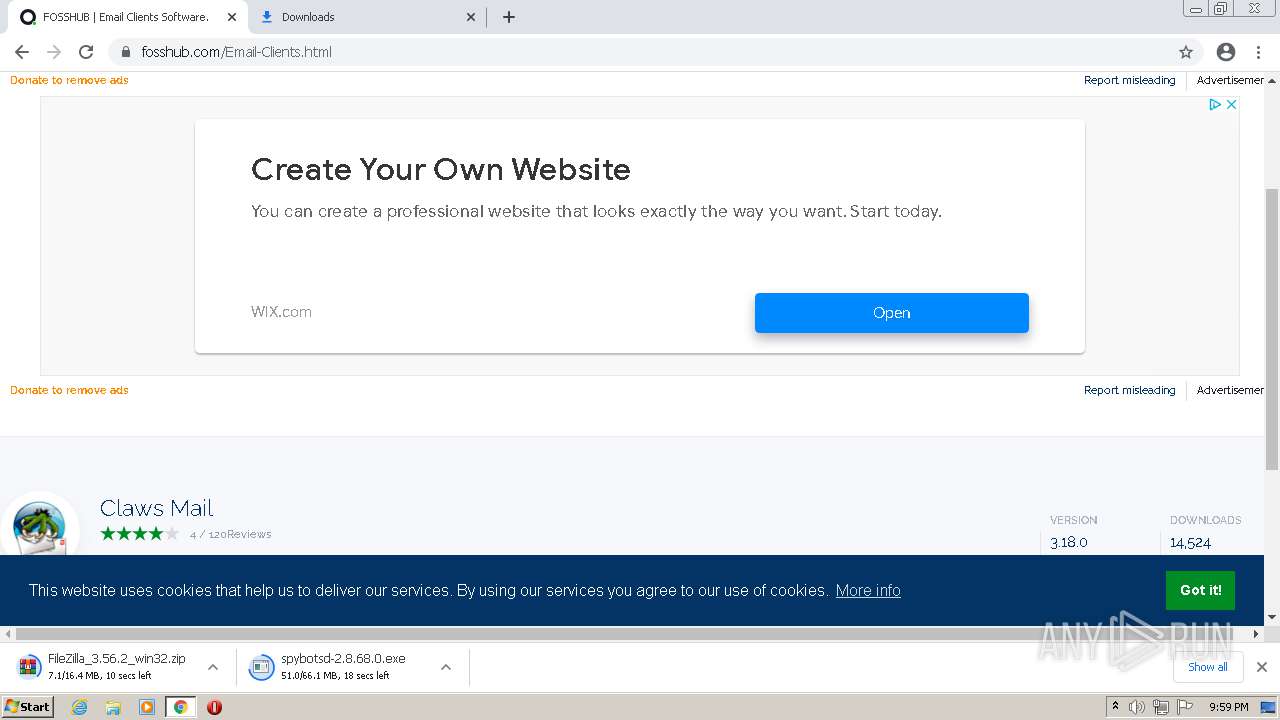Viewport: 1280px width, 720px height.
Task: Open the Claws Mail title link
Action: tap(157, 508)
